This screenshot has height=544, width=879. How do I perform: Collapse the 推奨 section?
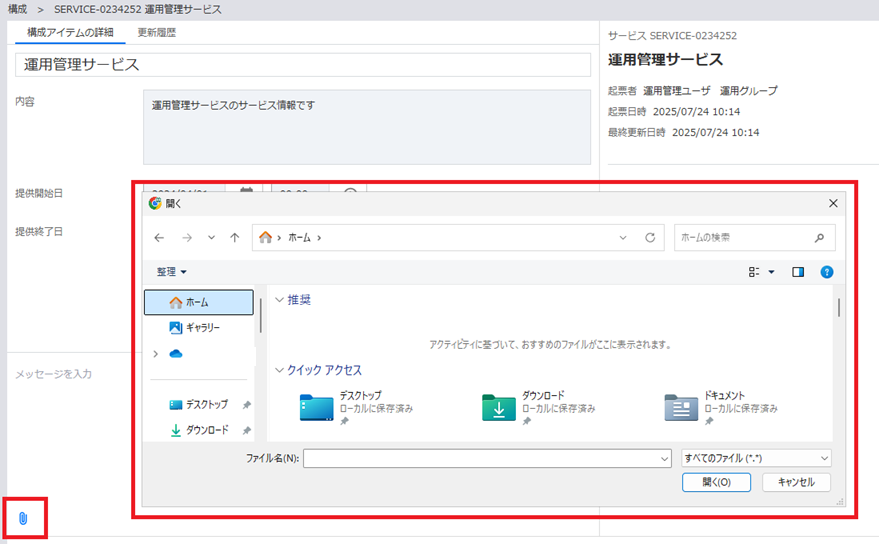coord(280,300)
